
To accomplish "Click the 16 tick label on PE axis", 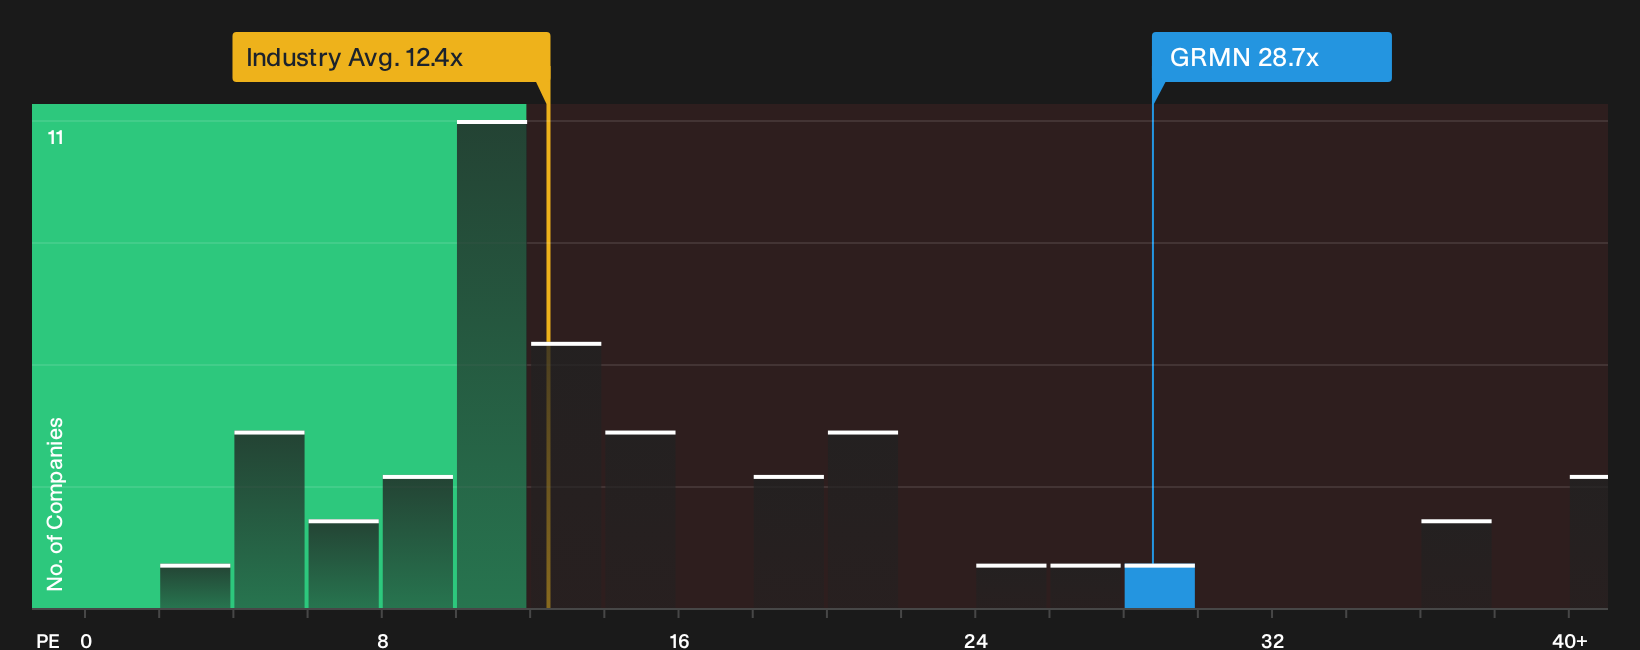I will [x=679, y=640].
